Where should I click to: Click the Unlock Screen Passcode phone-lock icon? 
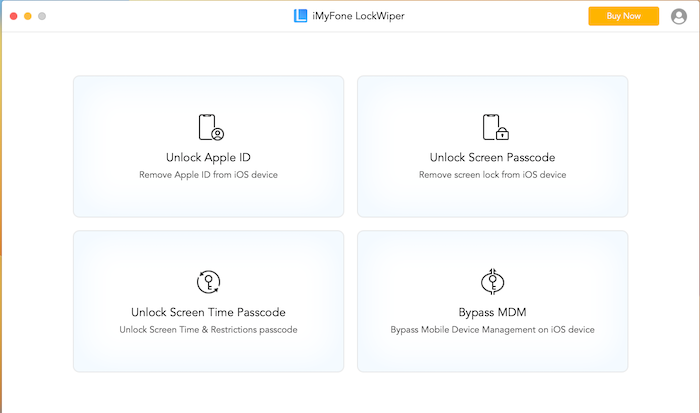click(496, 127)
